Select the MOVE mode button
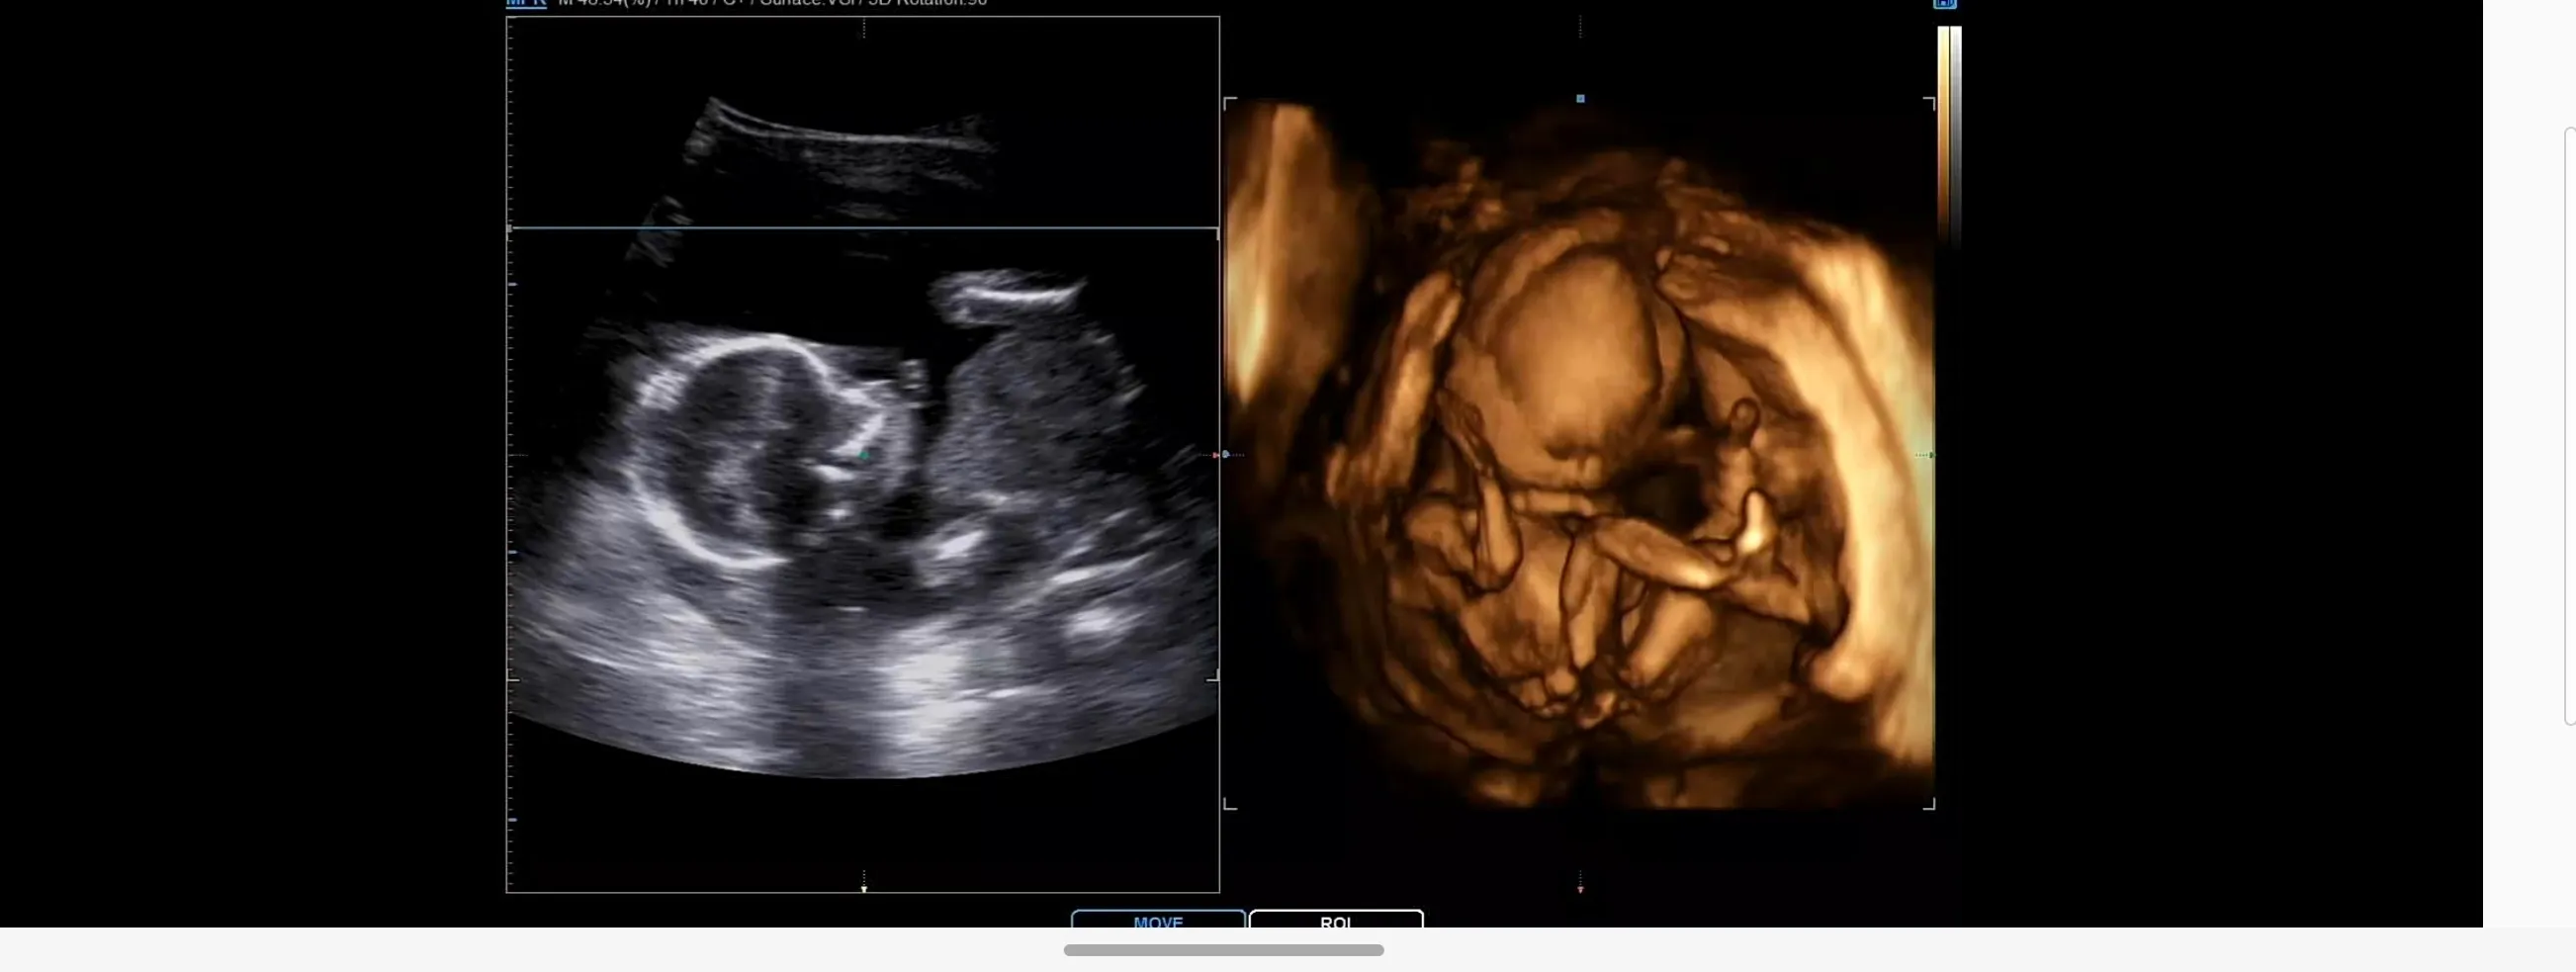Screen dimensions: 2576x972 click(1158, 920)
